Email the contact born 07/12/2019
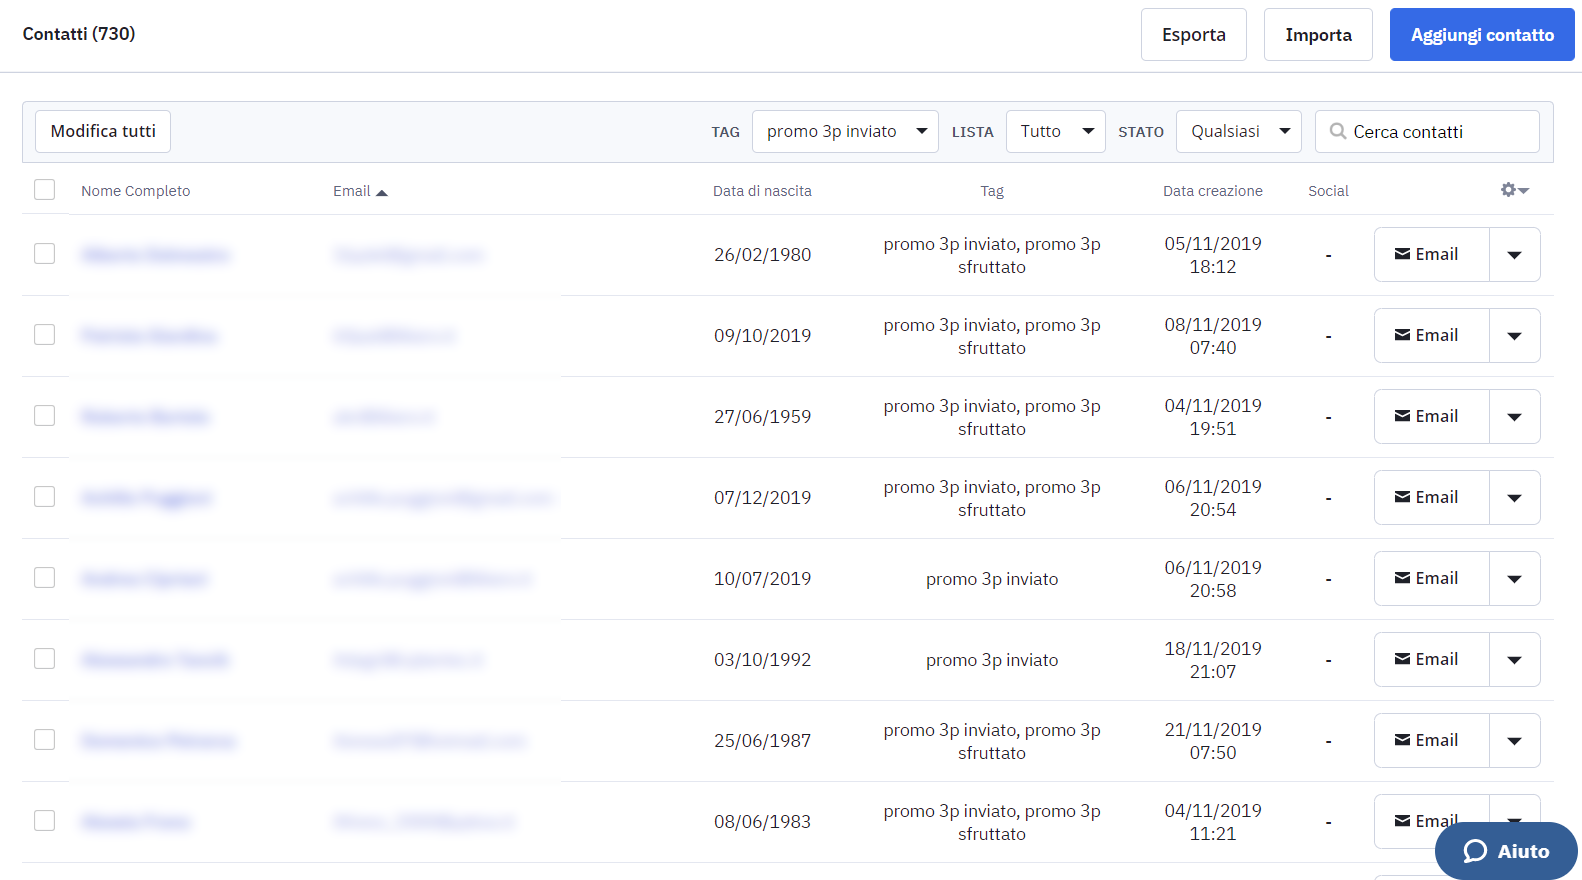The width and height of the screenshot is (1582, 880). 1432,498
